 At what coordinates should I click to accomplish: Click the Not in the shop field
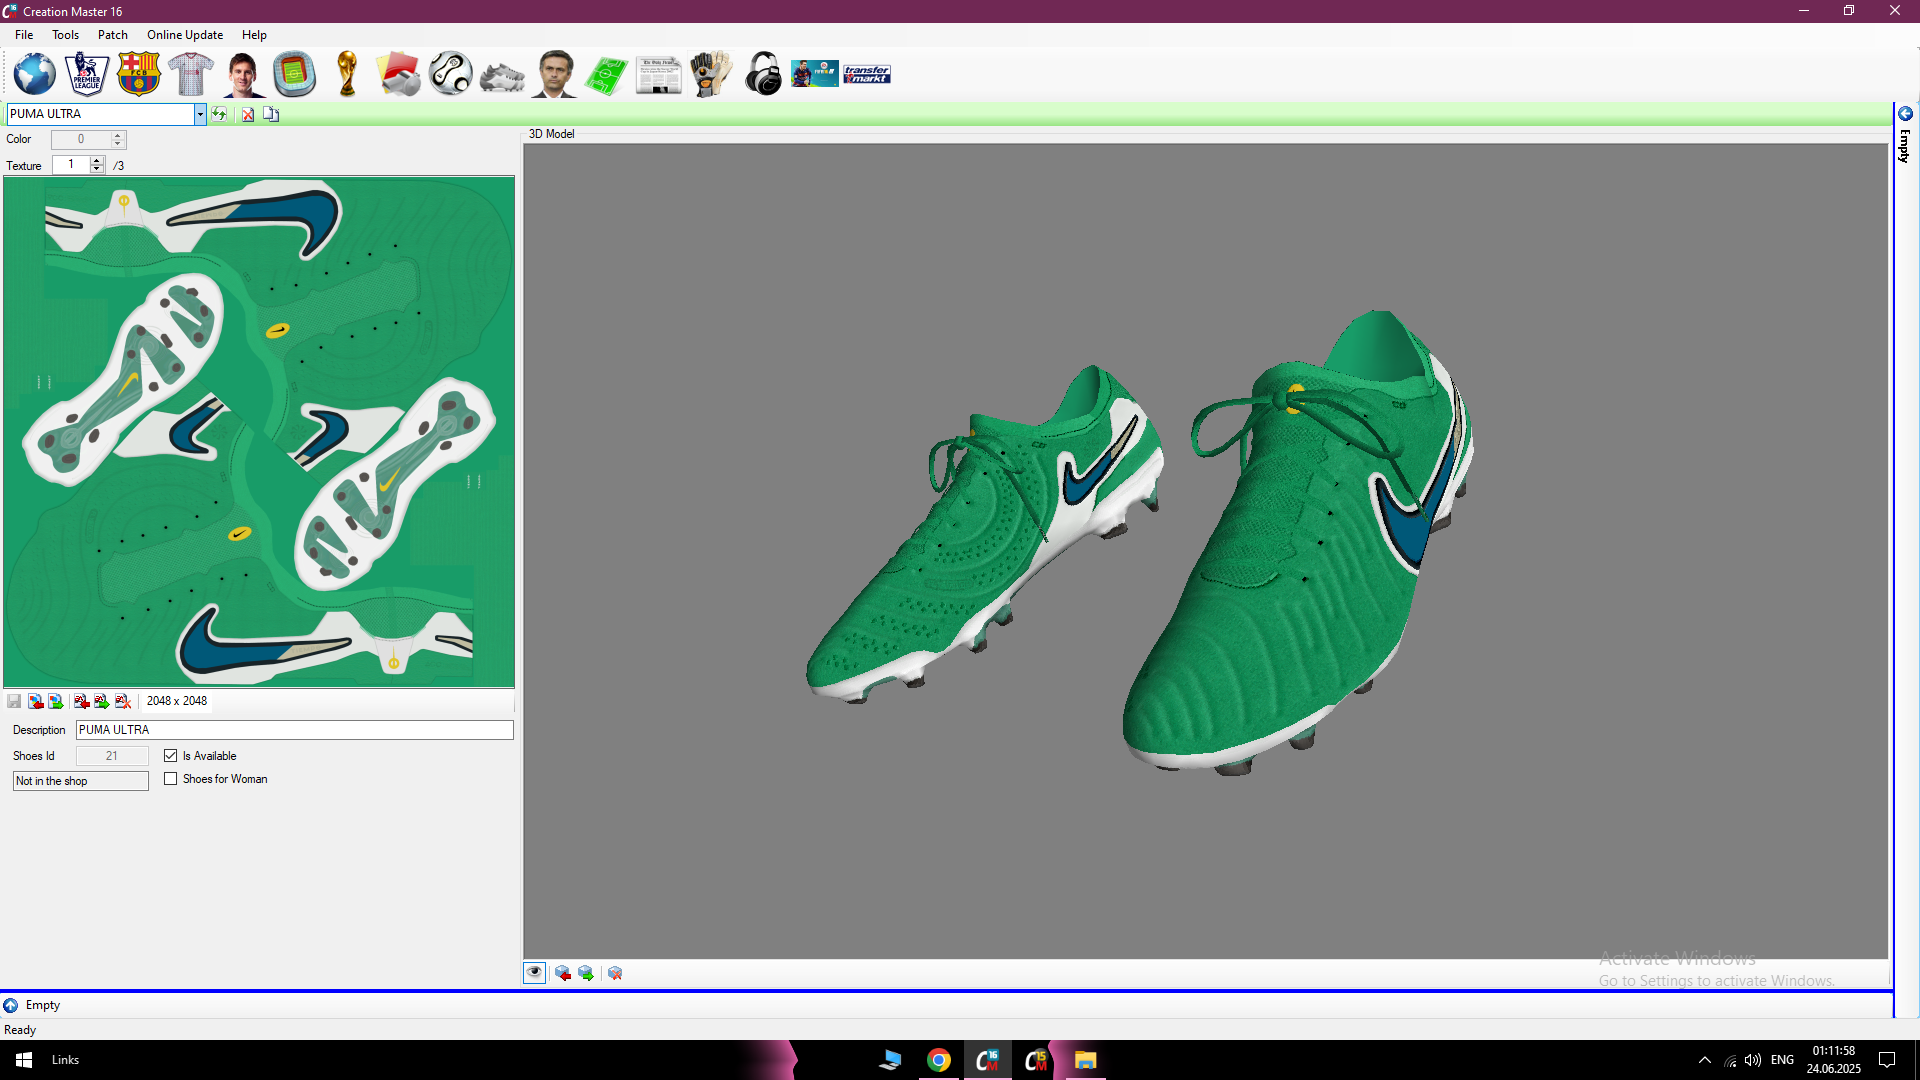point(81,781)
